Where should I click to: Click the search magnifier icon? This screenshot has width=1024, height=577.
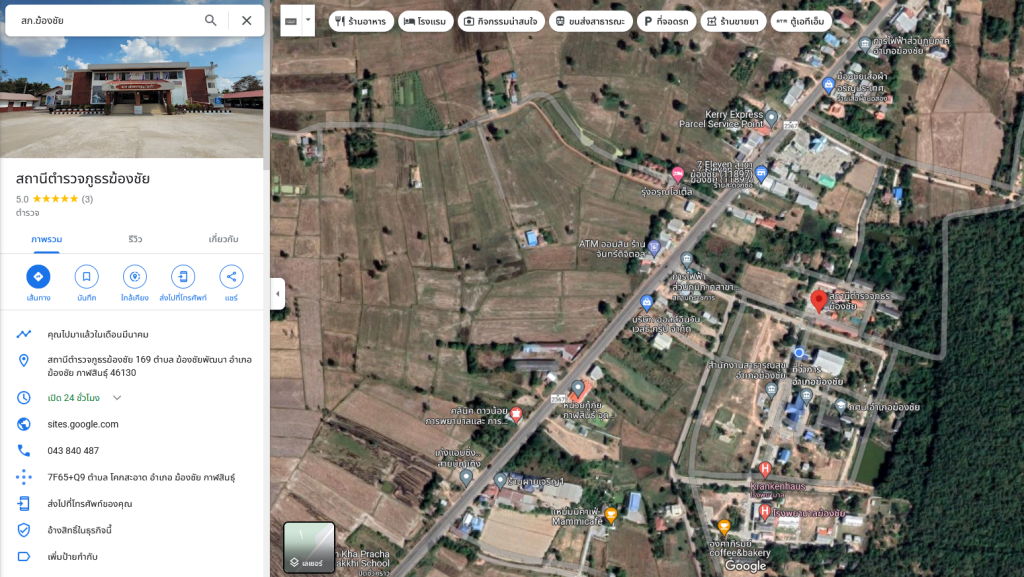tap(210, 20)
